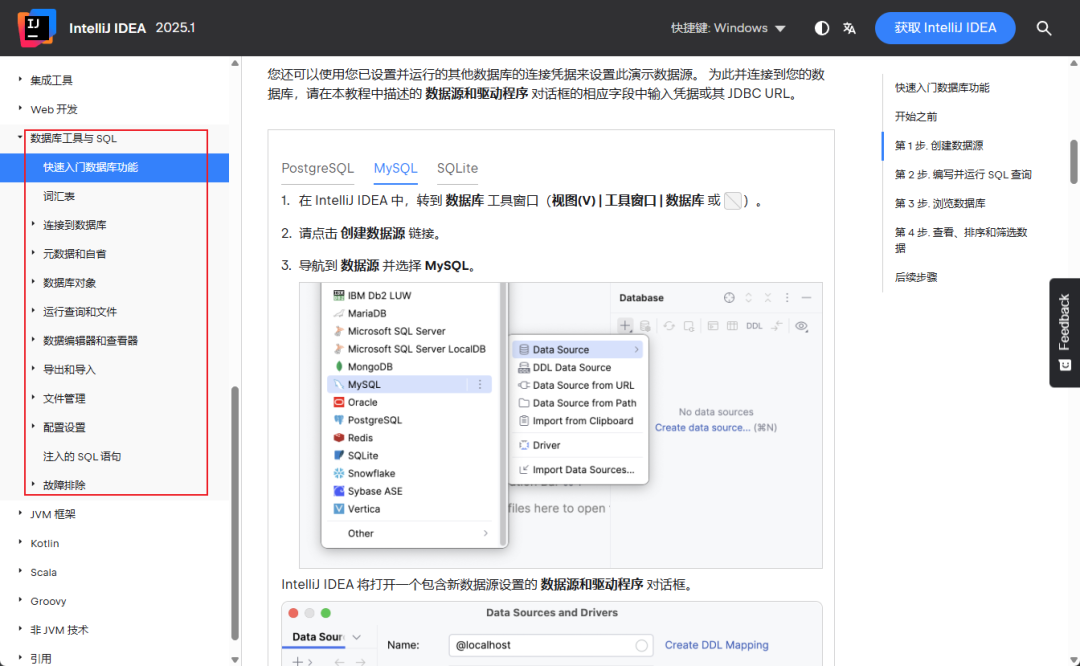Open the 快捷键: Windows dropdown
The image size is (1080, 666).
pyautogui.click(x=728, y=28)
